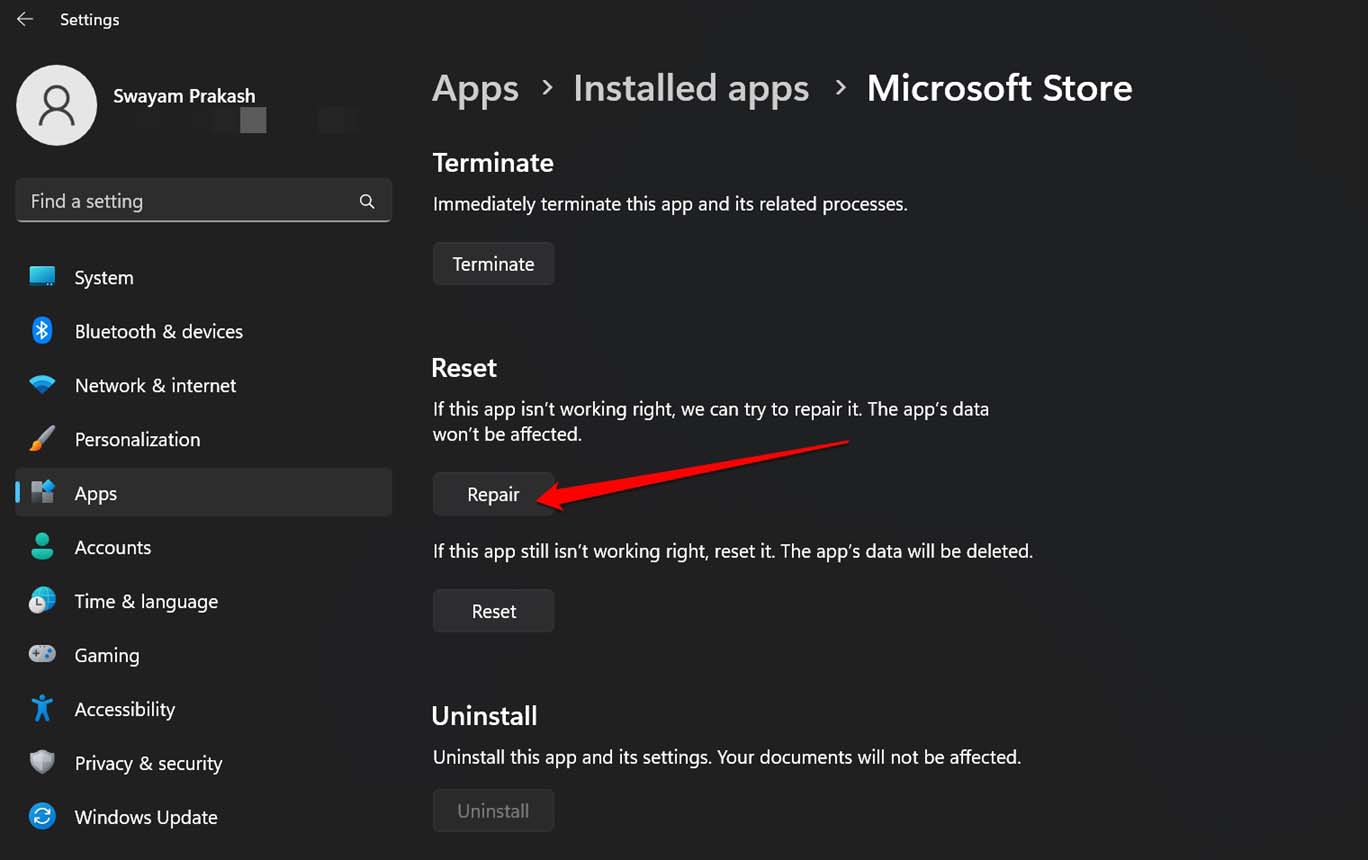
Task: Click the Terminate section heading
Action: 493,162
